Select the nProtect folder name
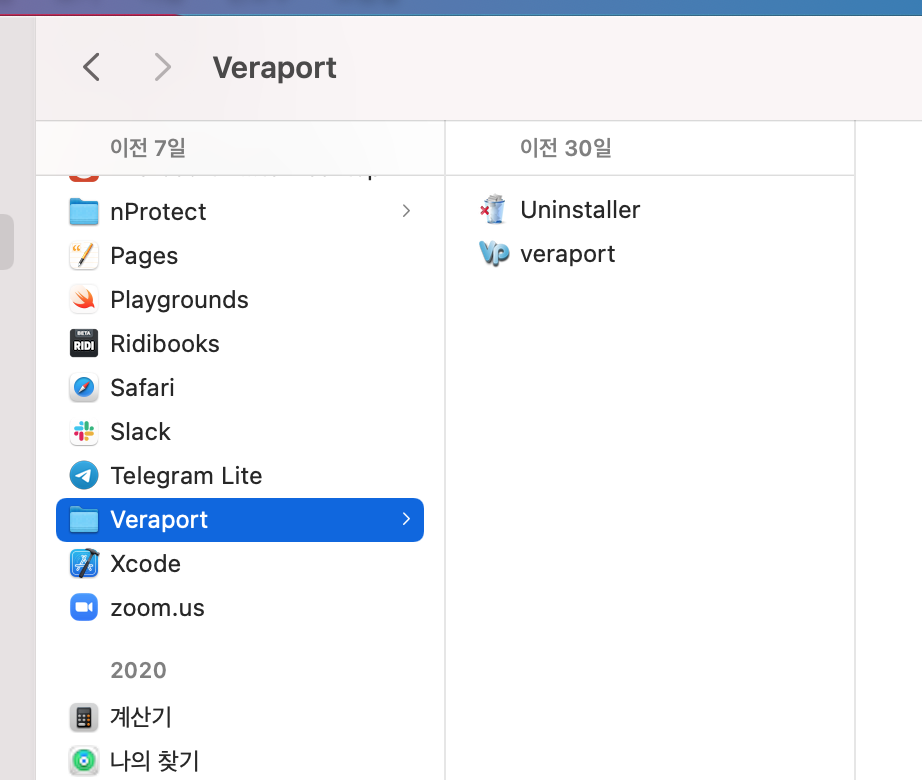 [x=158, y=212]
